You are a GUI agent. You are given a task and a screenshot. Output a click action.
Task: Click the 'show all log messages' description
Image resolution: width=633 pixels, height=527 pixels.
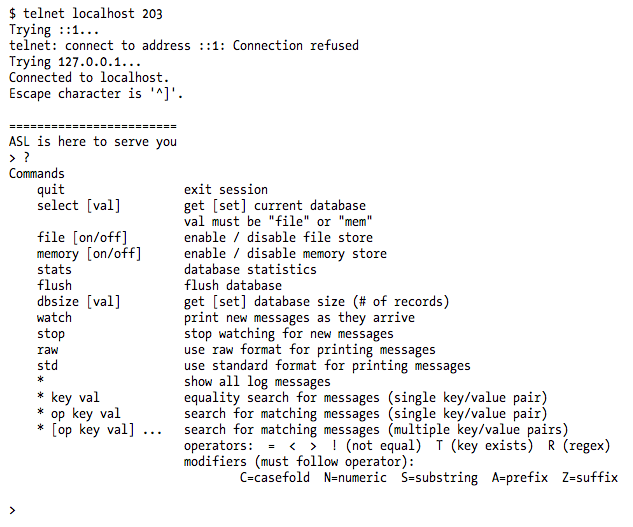tap(257, 382)
